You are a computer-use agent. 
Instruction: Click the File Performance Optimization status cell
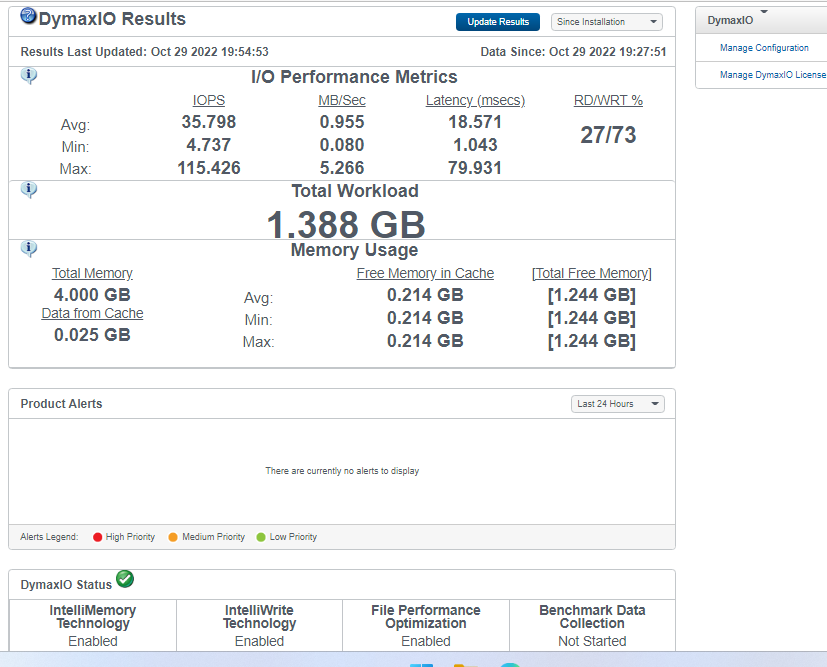pos(426,625)
